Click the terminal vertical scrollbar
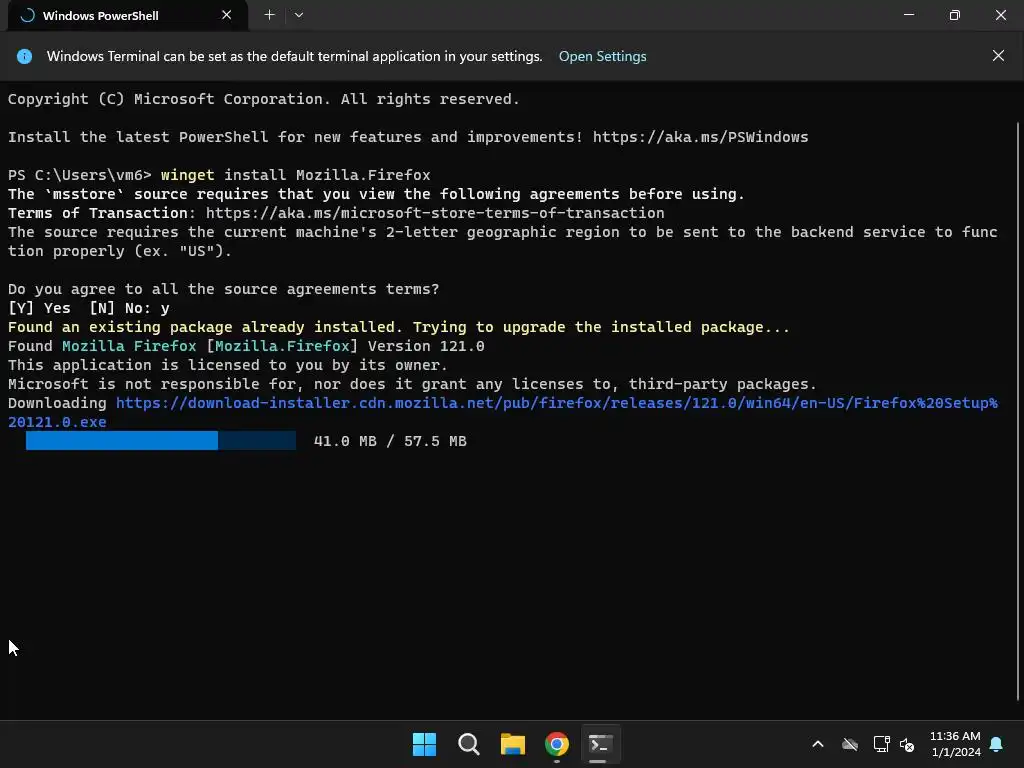The image size is (1024, 768). coord(1018,411)
